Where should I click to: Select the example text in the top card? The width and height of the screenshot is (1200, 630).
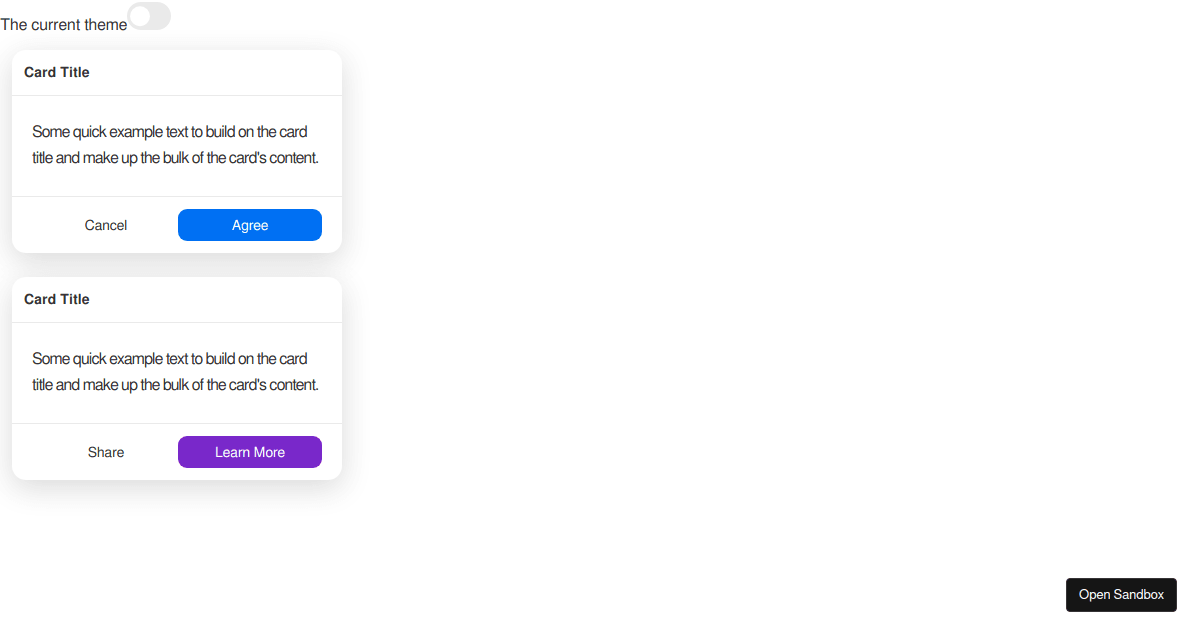click(175, 144)
